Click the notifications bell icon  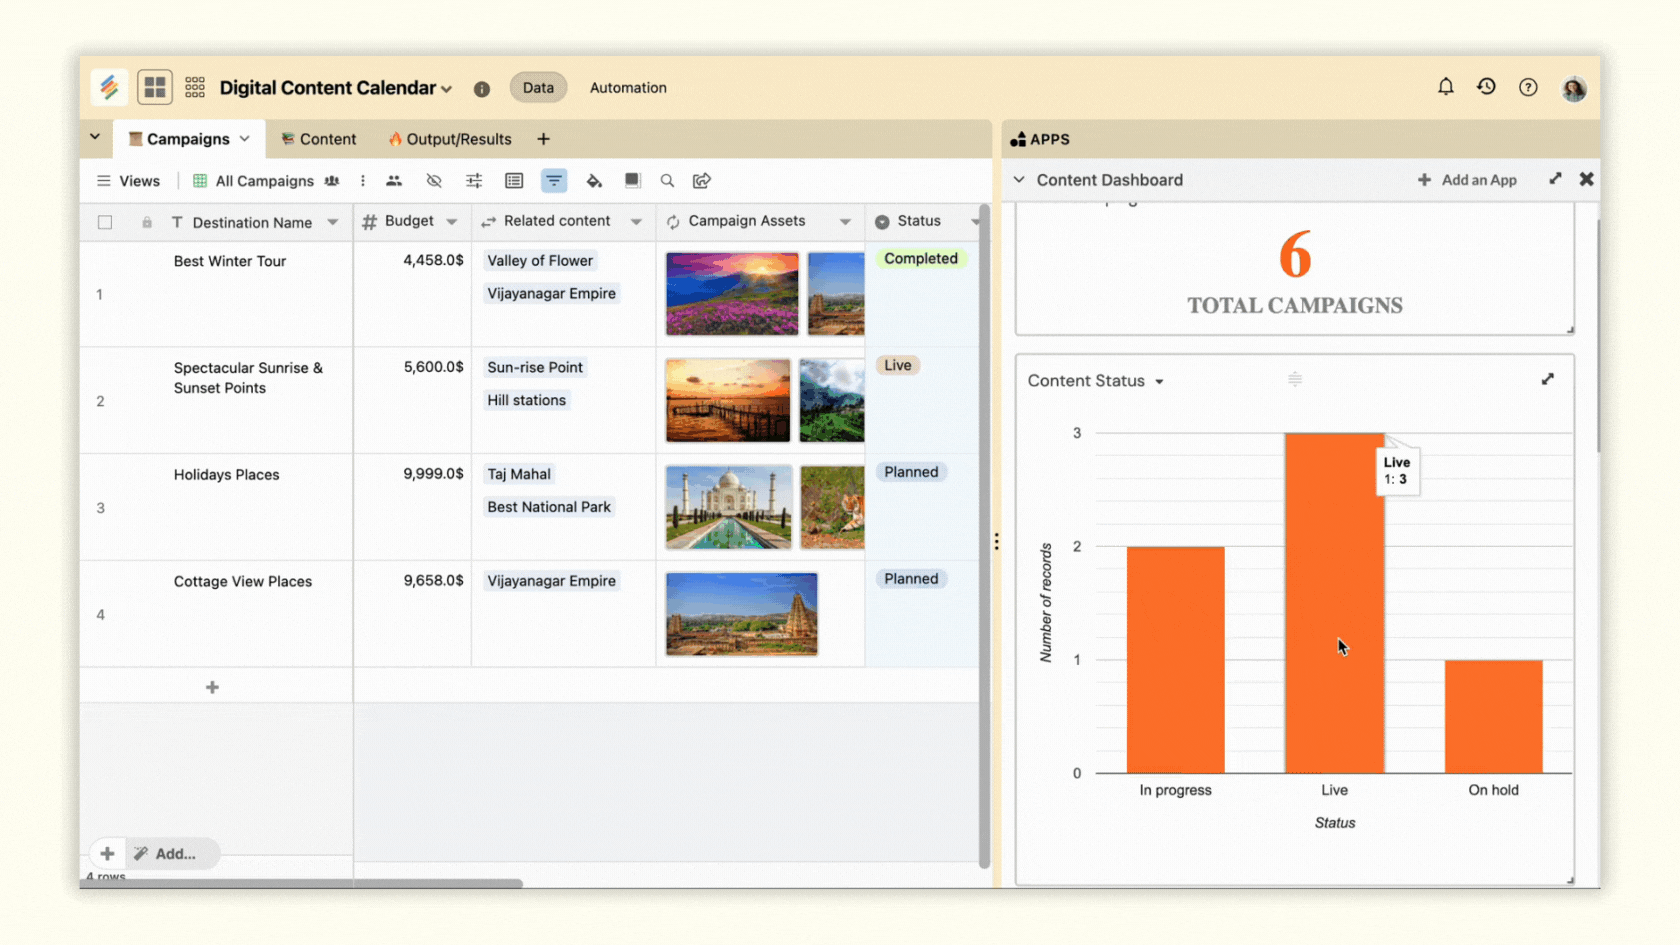[x=1445, y=87]
